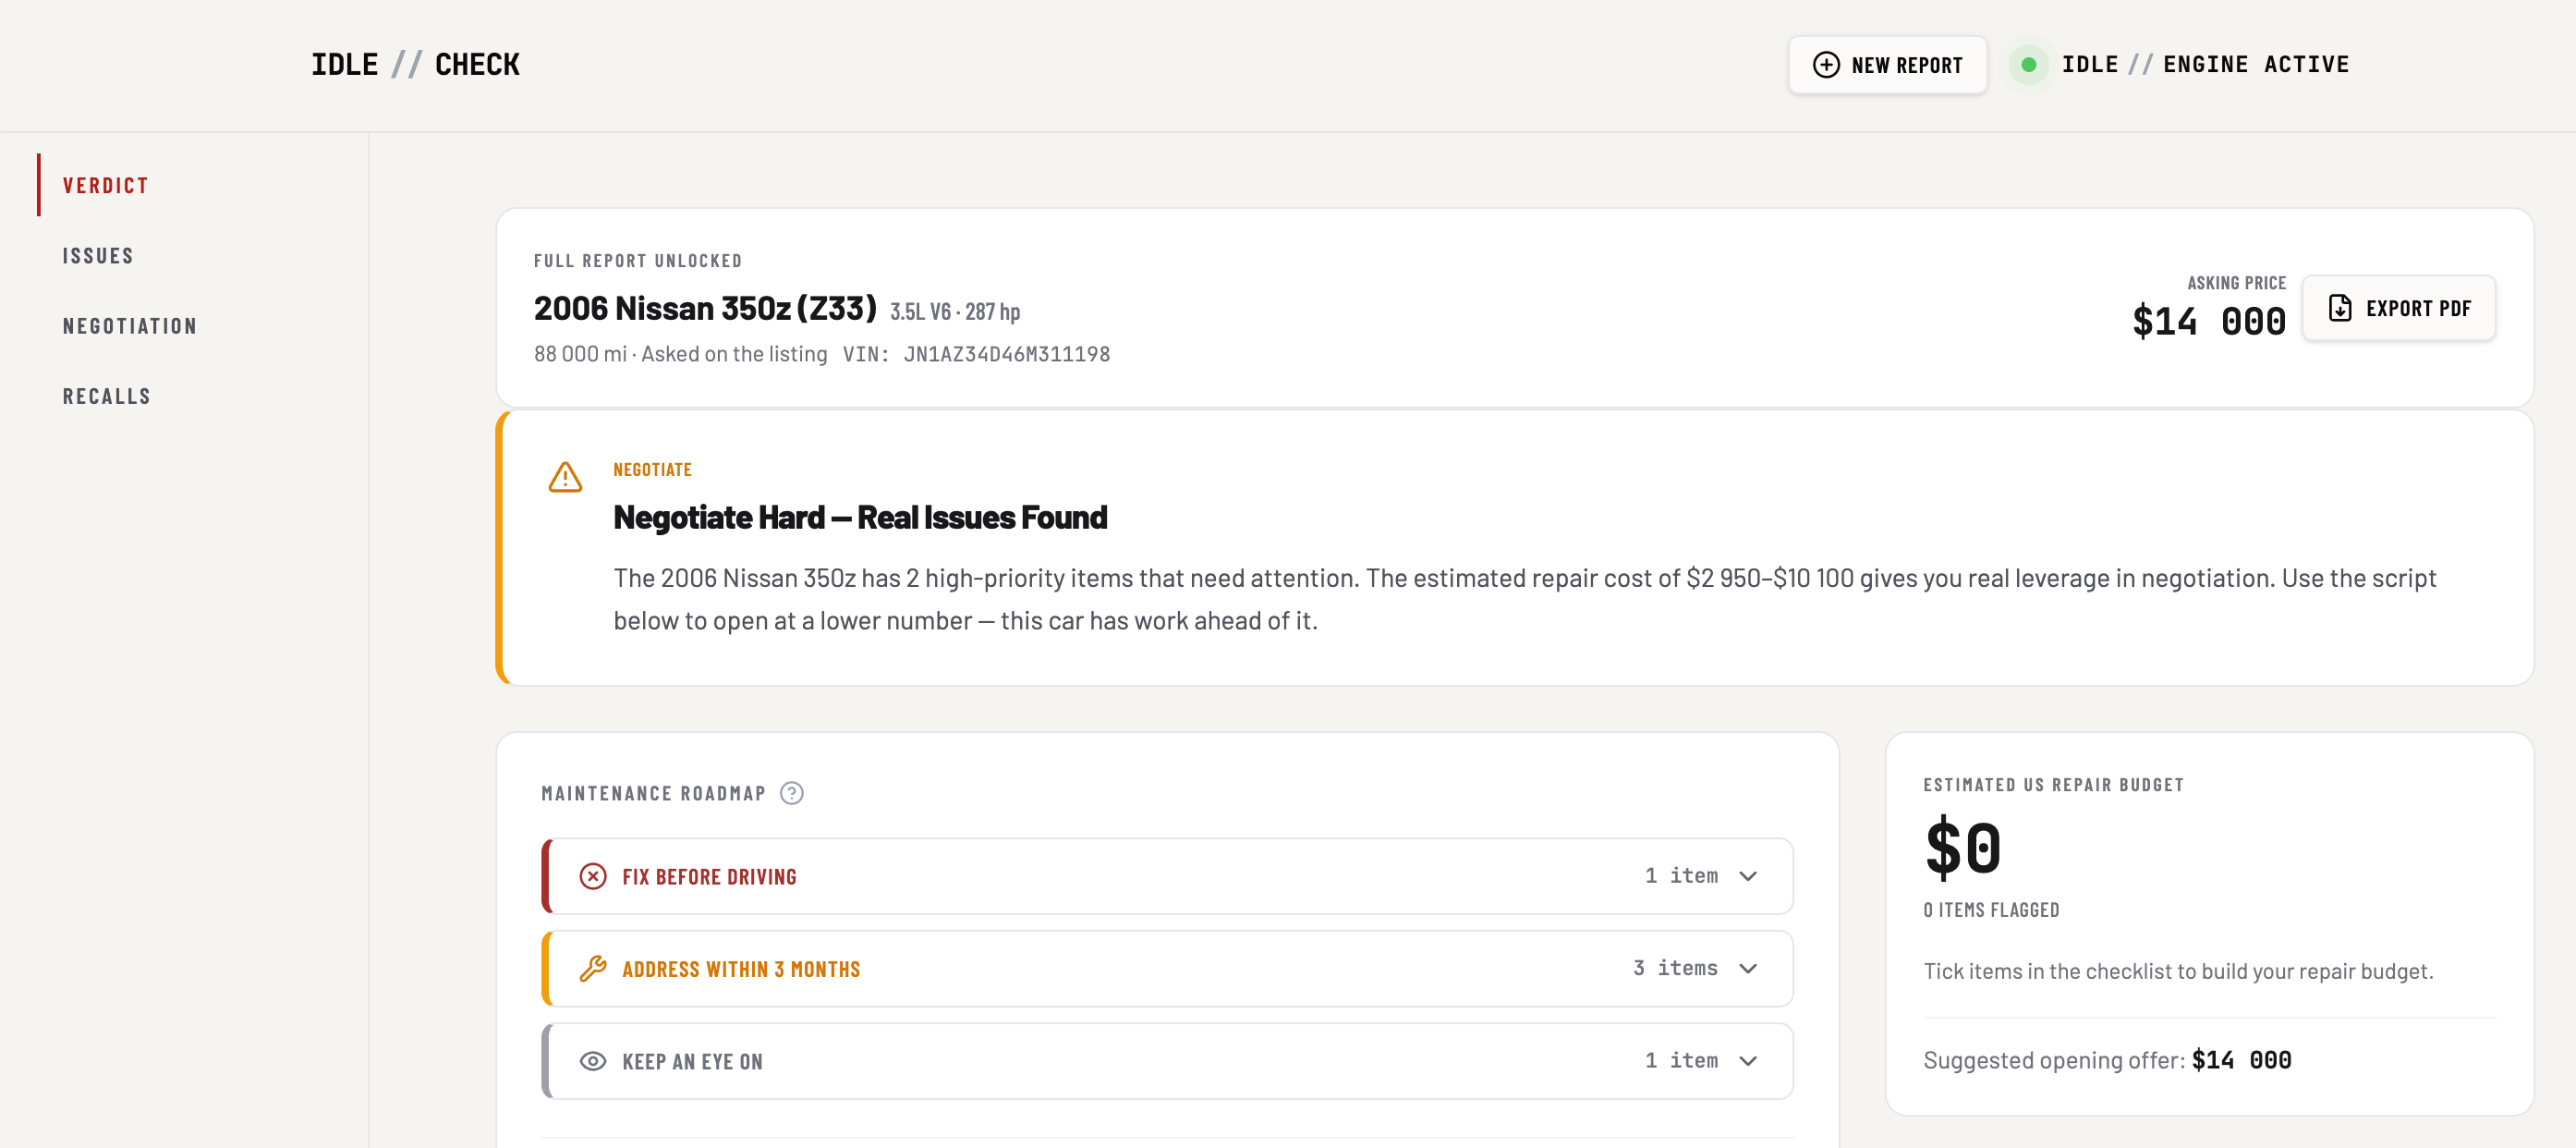
Task: Click the 'FULL REPORT UNLOCKED' label
Action: point(638,260)
